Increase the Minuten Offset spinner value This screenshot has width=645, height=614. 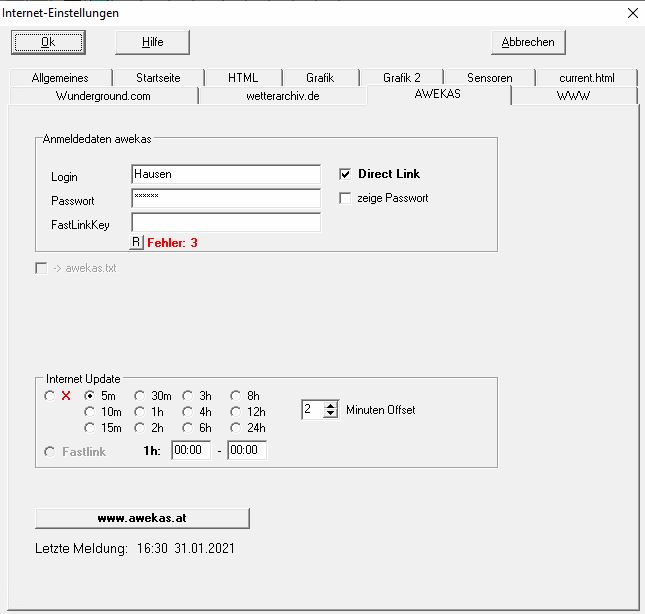[331, 405]
